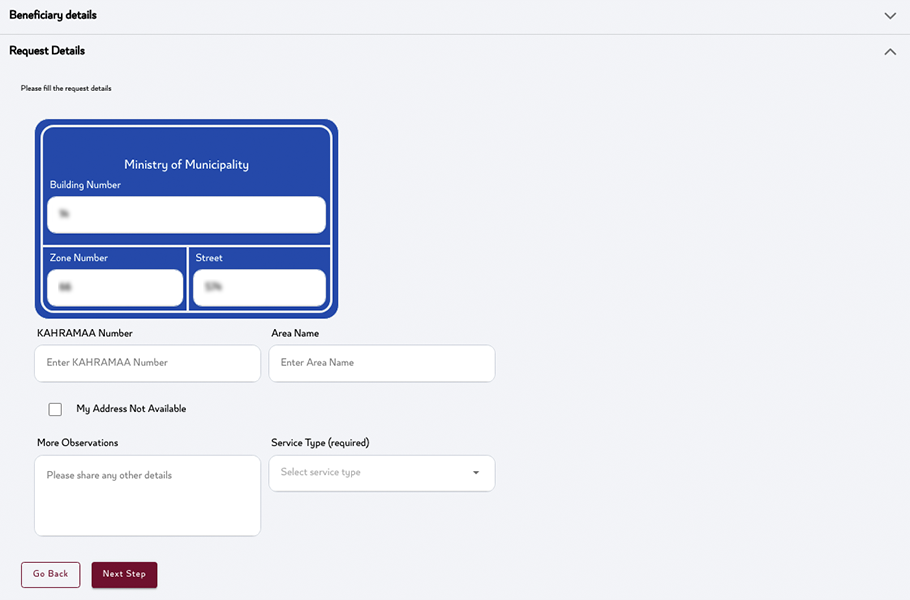Viewport: 910px width, 600px height.
Task: Click the Enter KAHRAMAA Number field
Action: (147, 363)
